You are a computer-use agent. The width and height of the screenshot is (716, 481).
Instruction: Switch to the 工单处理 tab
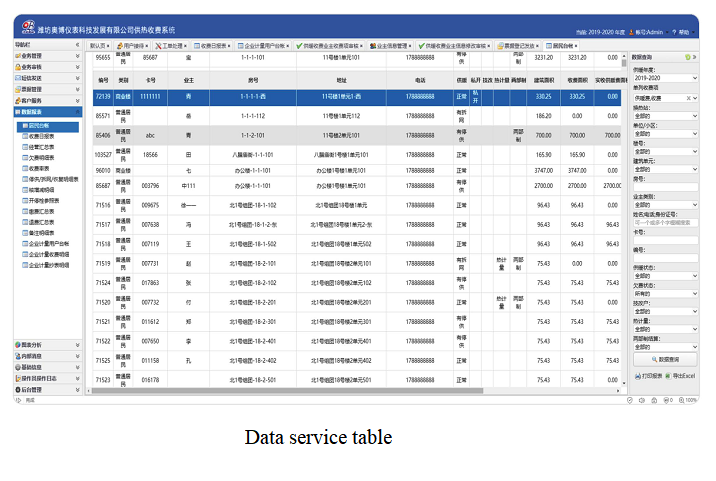click(171, 46)
